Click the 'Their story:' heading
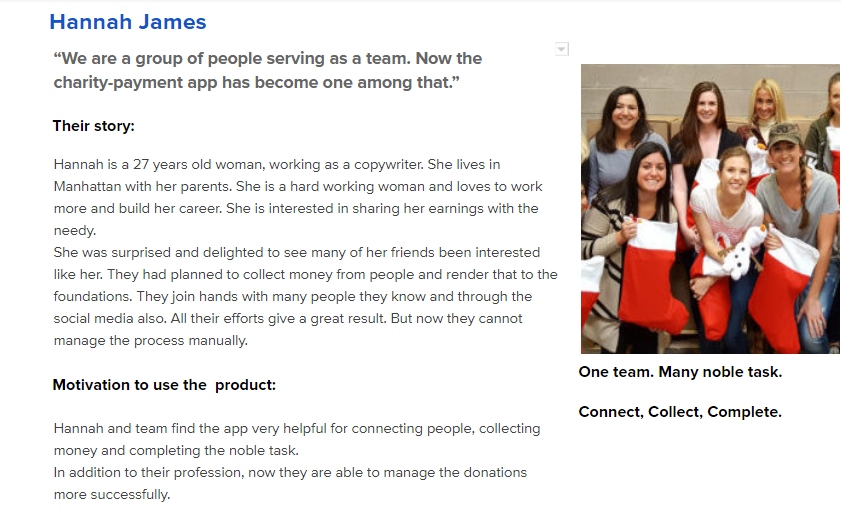Screen dimensions: 841x513 pos(93,126)
